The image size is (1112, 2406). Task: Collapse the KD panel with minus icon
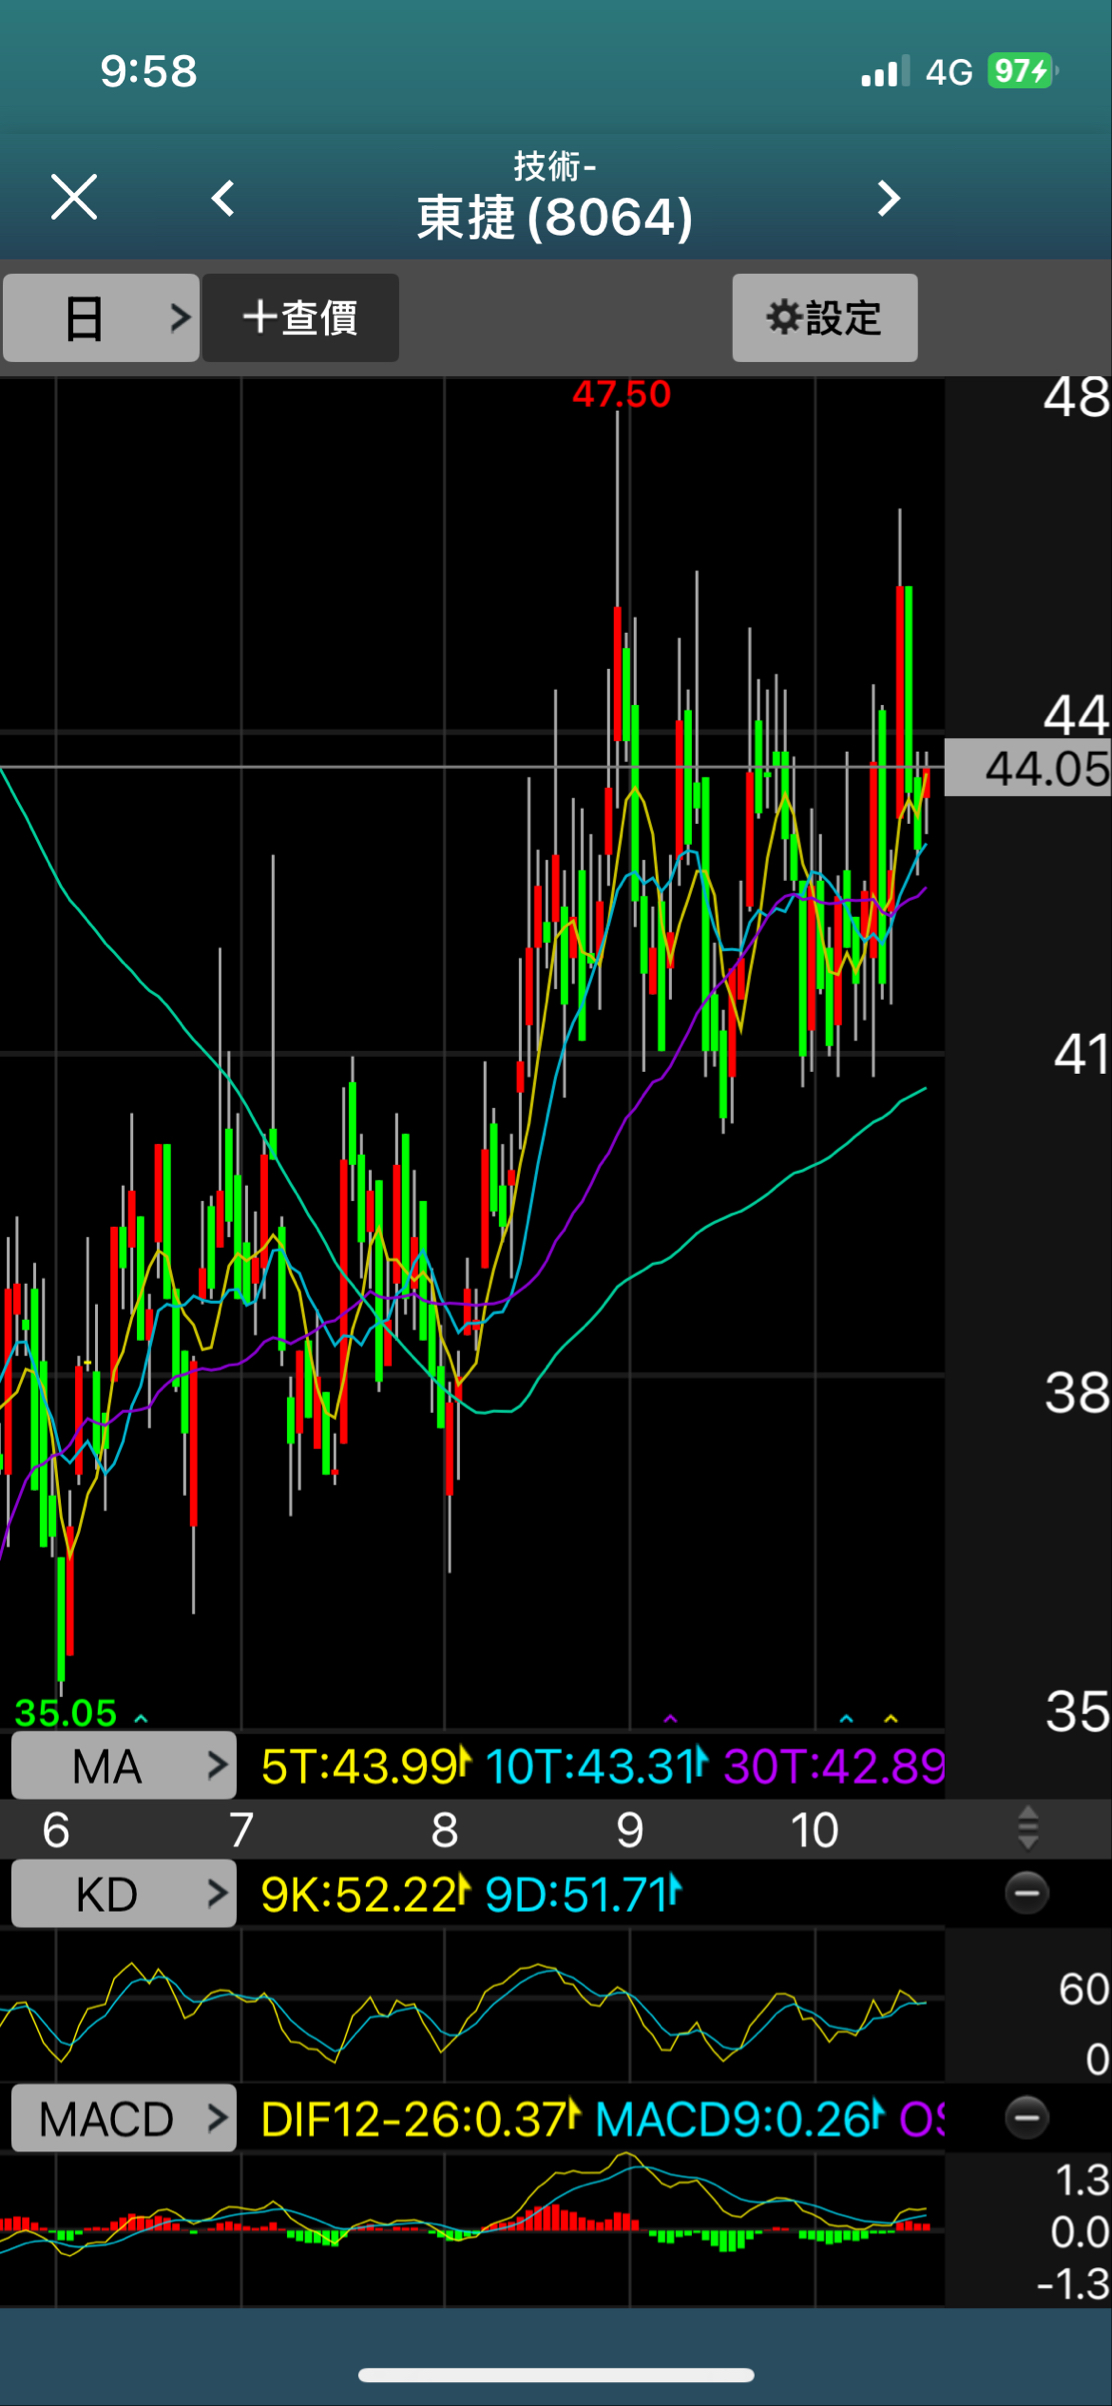coord(1026,1893)
